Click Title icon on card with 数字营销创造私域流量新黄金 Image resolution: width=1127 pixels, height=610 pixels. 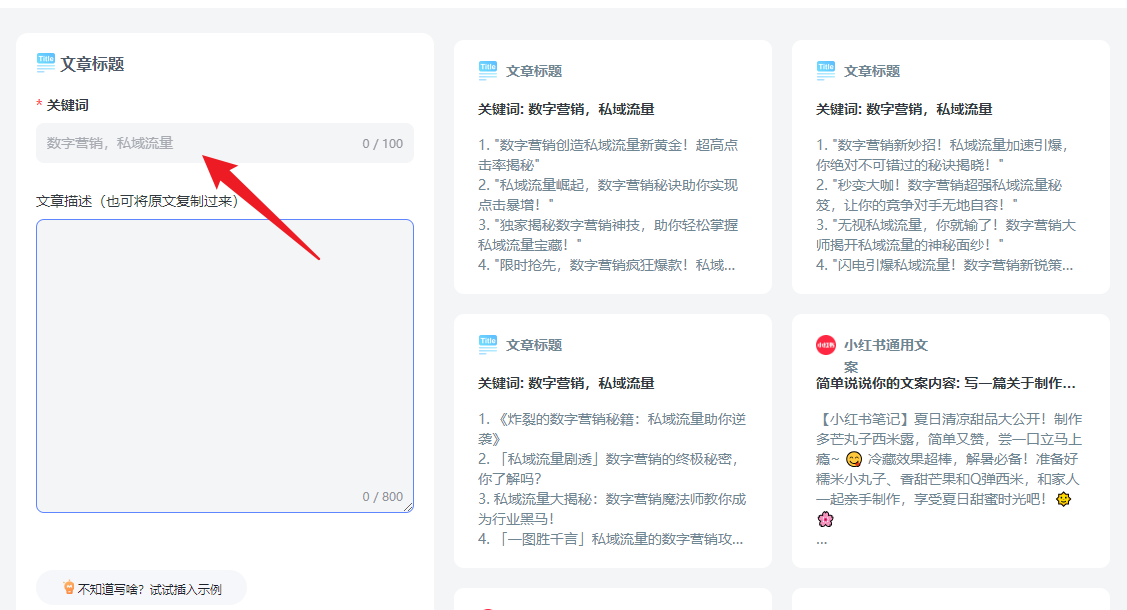(x=487, y=70)
